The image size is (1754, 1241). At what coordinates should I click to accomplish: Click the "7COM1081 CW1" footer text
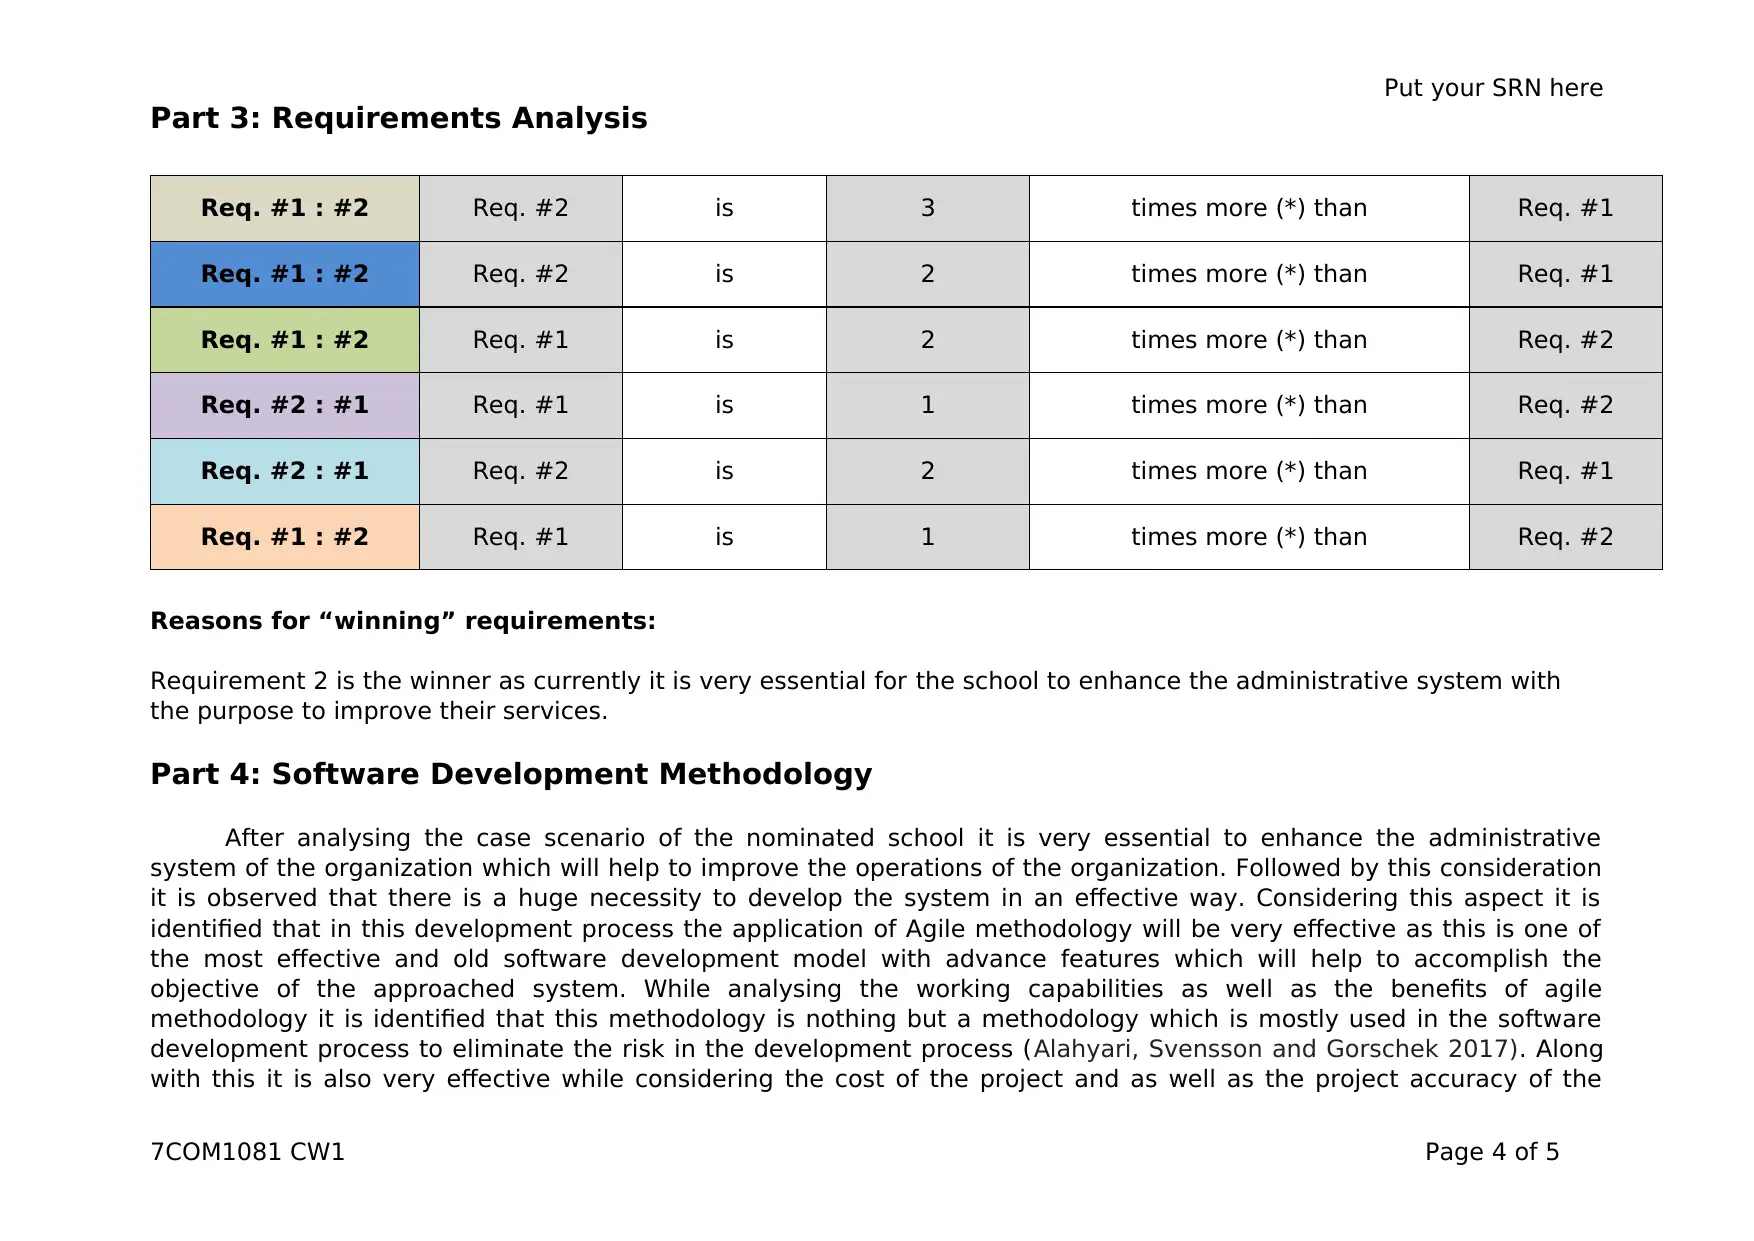247,1152
